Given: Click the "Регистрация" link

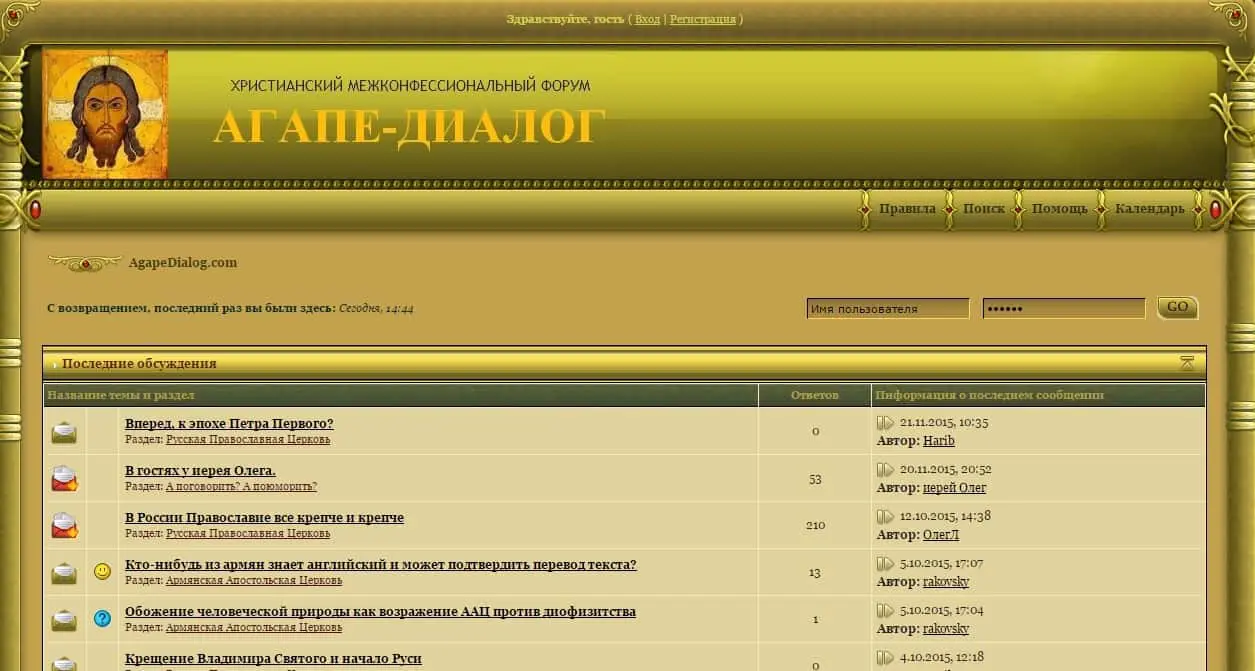Looking at the screenshot, I should pyautogui.click(x=703, y=19).
